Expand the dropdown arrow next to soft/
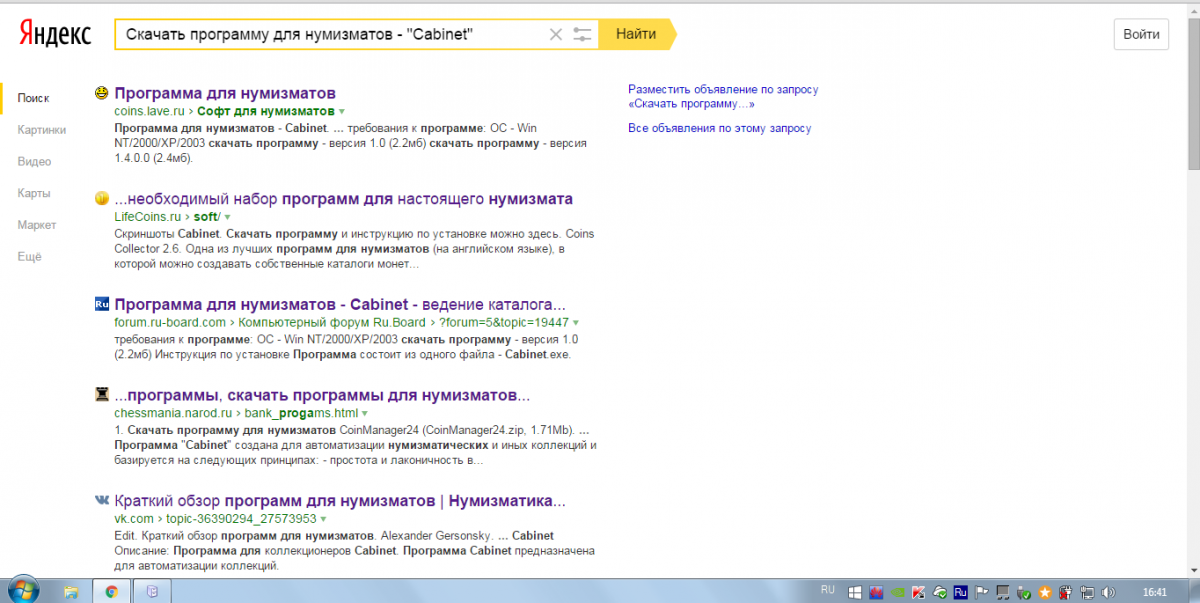This screenshot has width=1200, height=603. [x=227, y=216]
